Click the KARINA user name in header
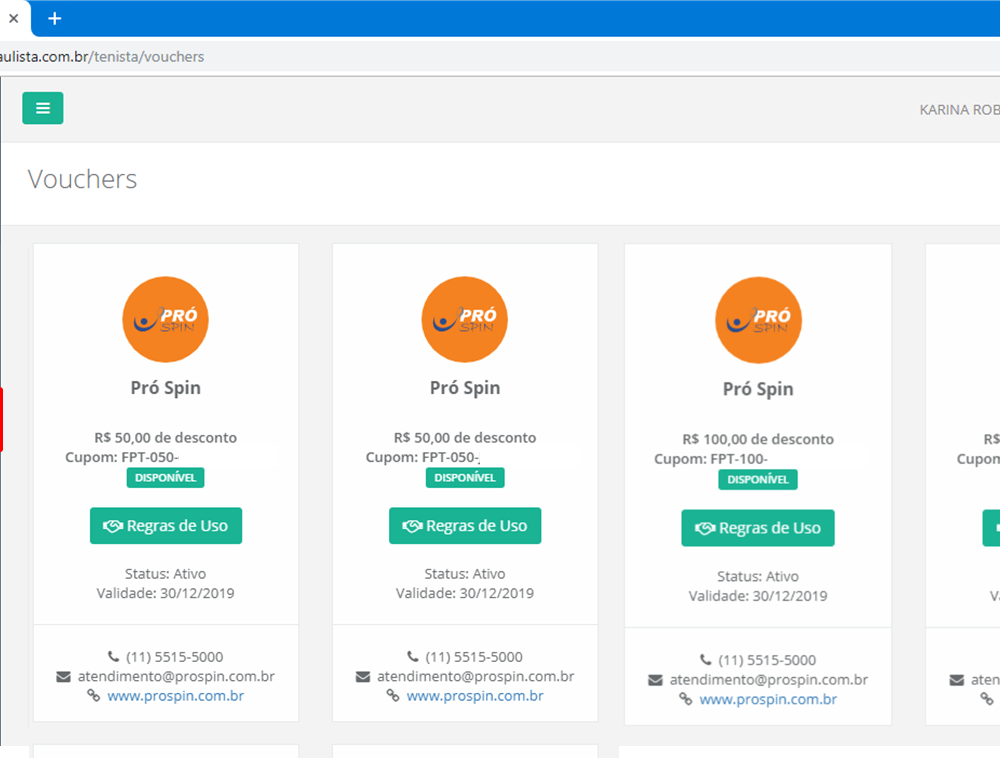 pos(958,110)
